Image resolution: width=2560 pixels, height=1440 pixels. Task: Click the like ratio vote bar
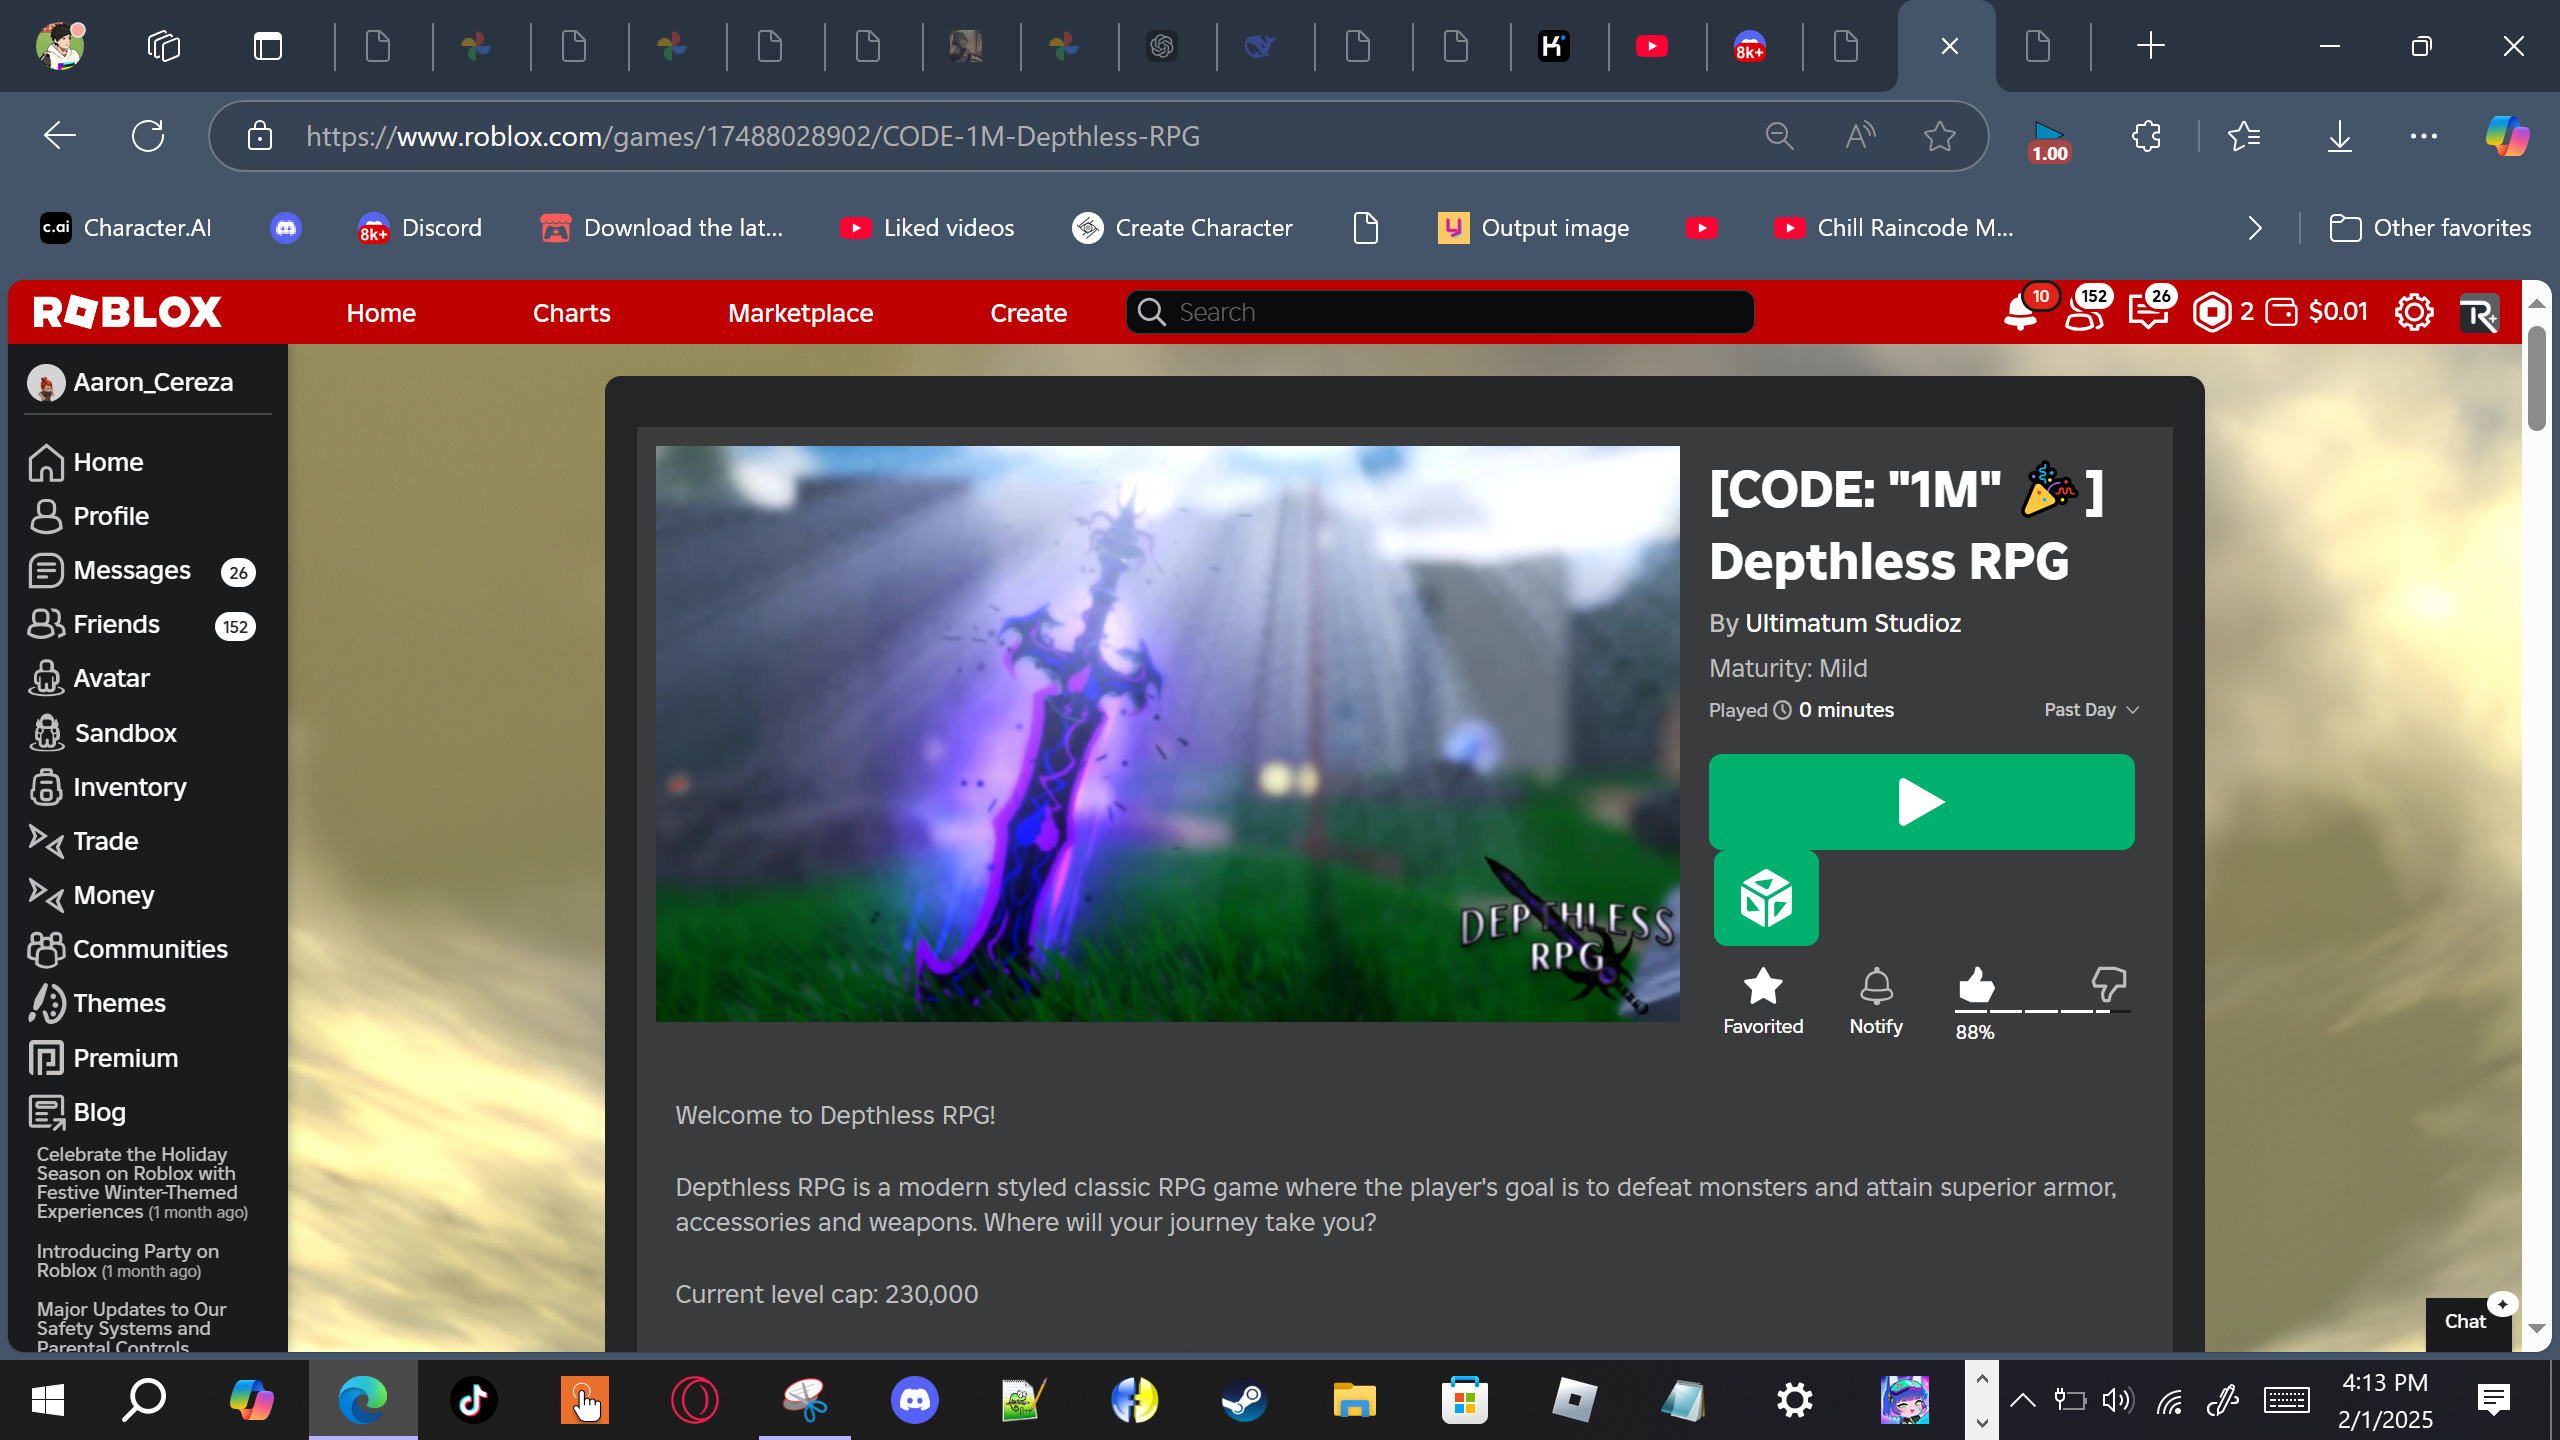(2042, 1011)
